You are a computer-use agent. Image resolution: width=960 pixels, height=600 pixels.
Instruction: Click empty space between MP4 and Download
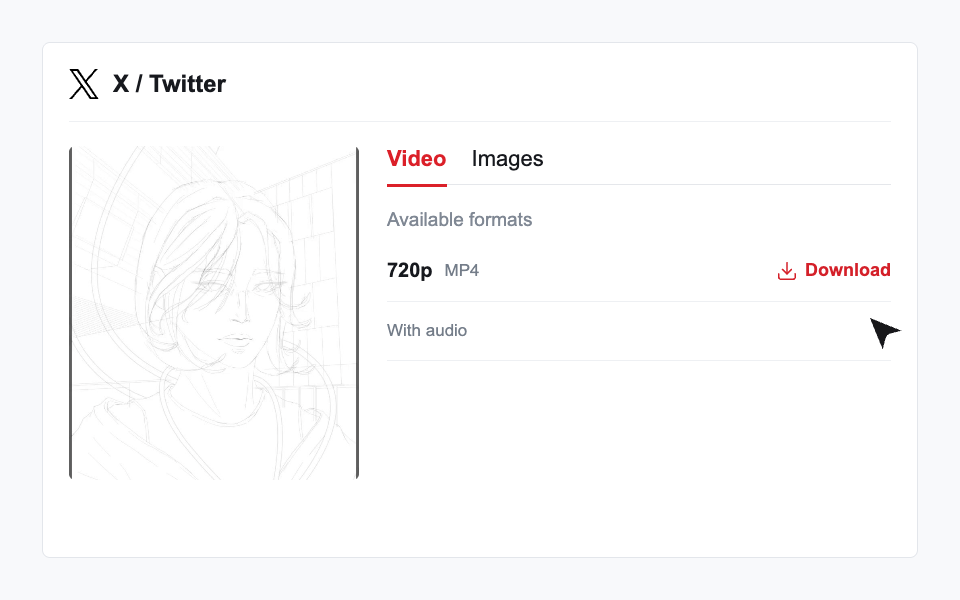pyautogui.click(x=628, y=270)
